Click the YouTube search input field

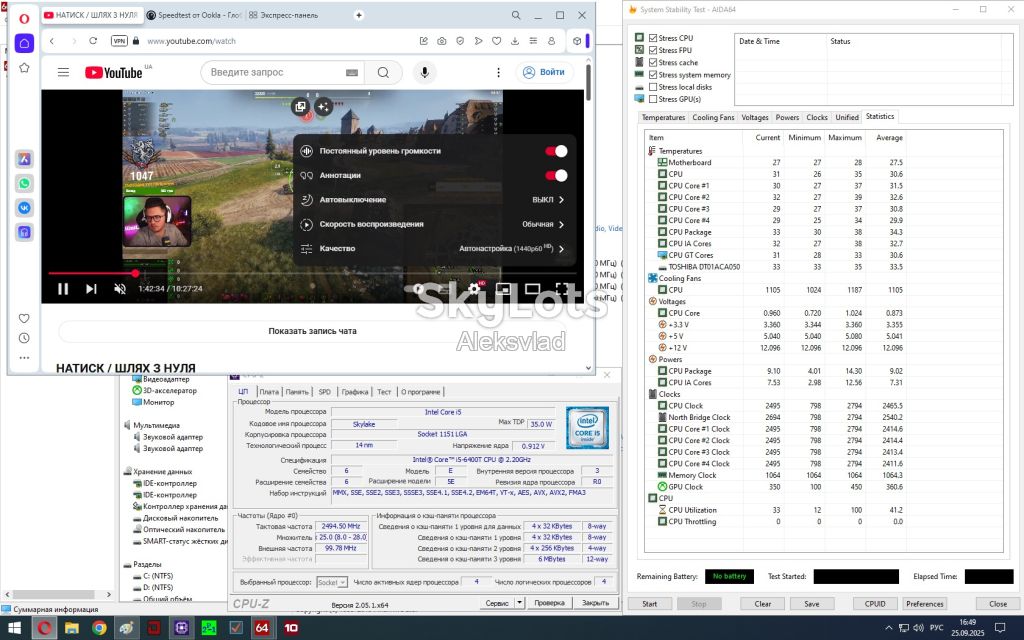282,72
